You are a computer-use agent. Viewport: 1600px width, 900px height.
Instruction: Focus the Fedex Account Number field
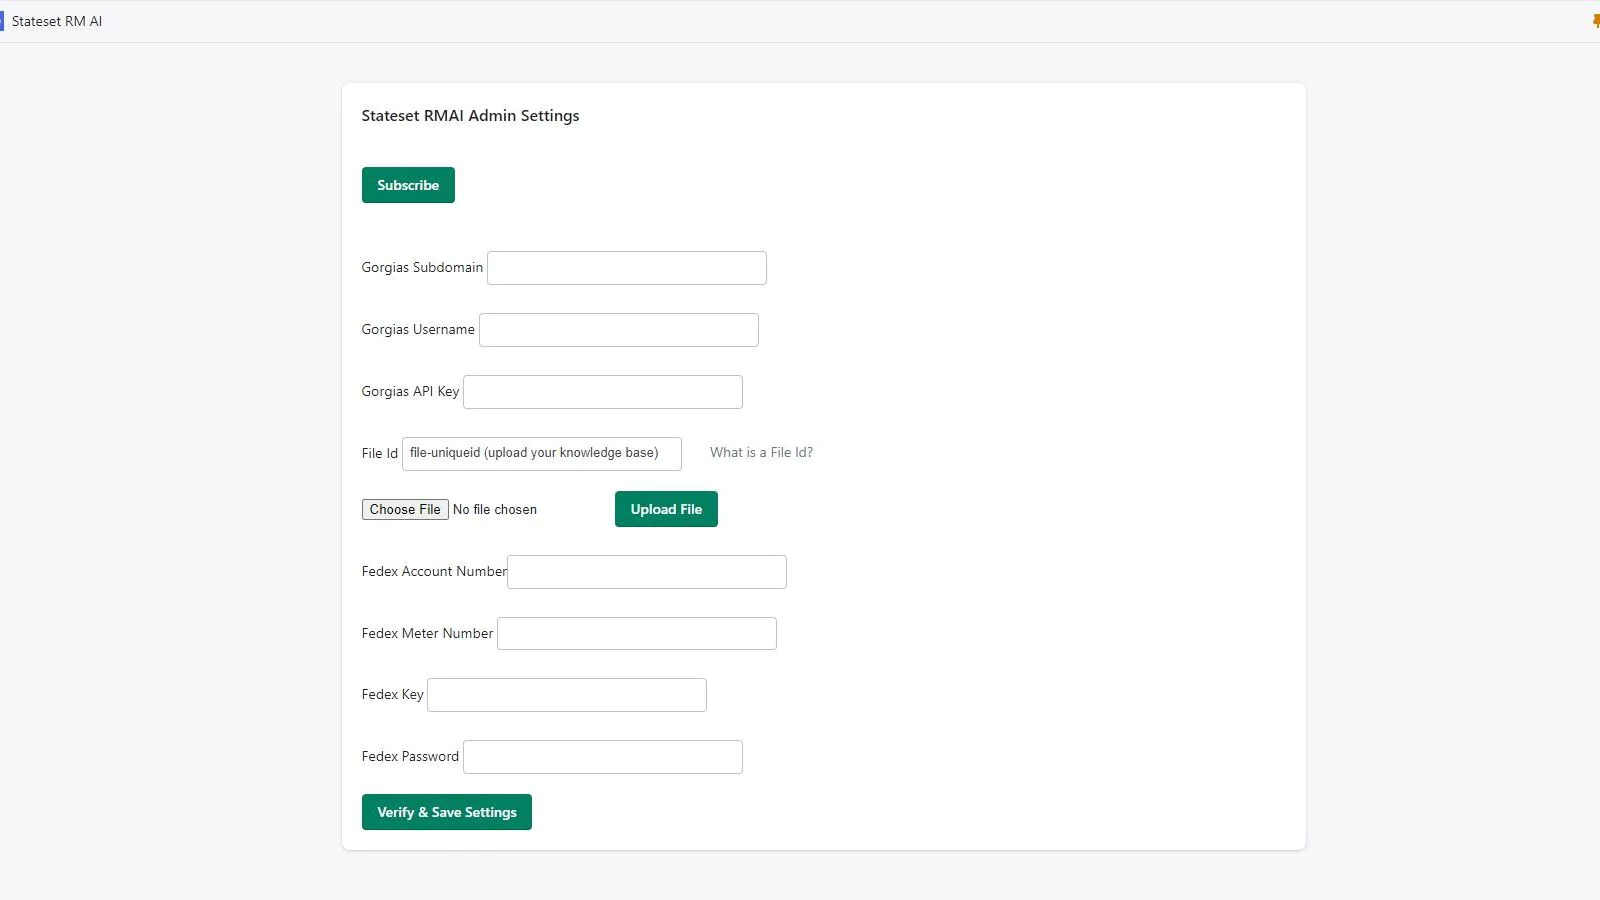[647, 572]
